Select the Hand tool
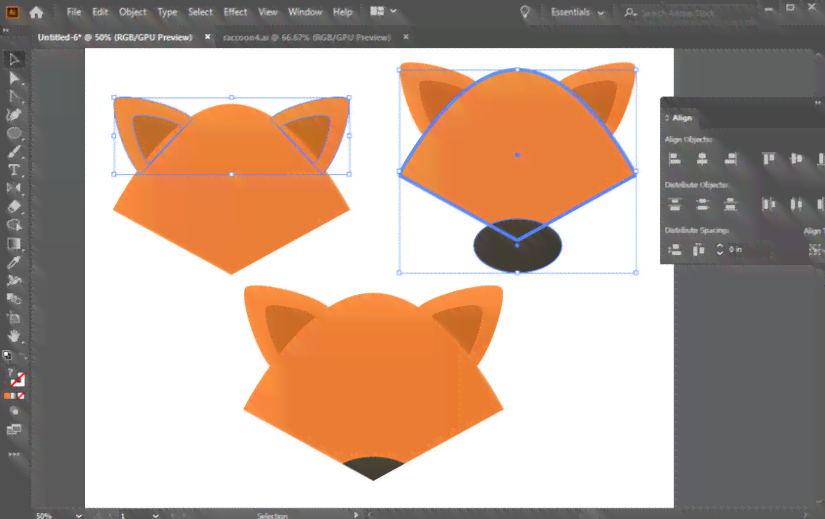Viewport: 825px width, 519px height. click(14, 336)
